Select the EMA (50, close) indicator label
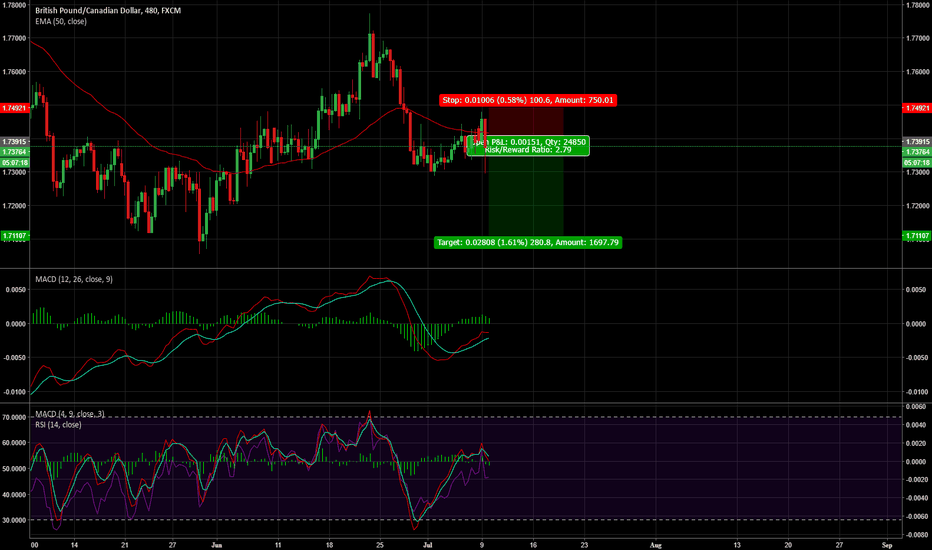This screenshot has width=932, height=550. 61,21
